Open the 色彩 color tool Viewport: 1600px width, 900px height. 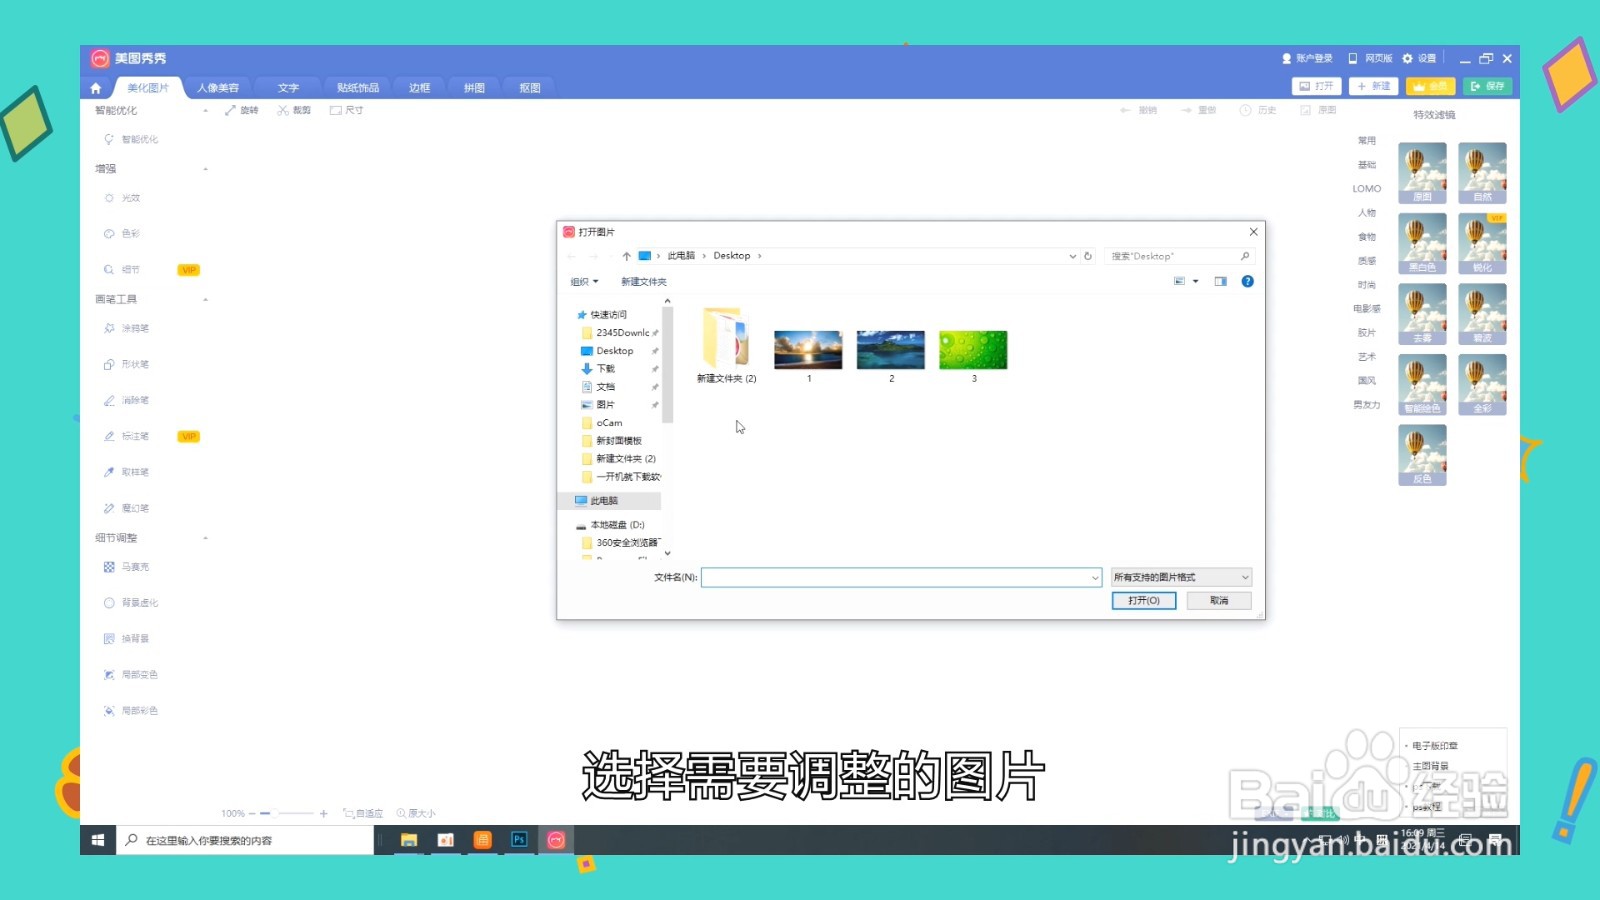[x=122, y=234]
